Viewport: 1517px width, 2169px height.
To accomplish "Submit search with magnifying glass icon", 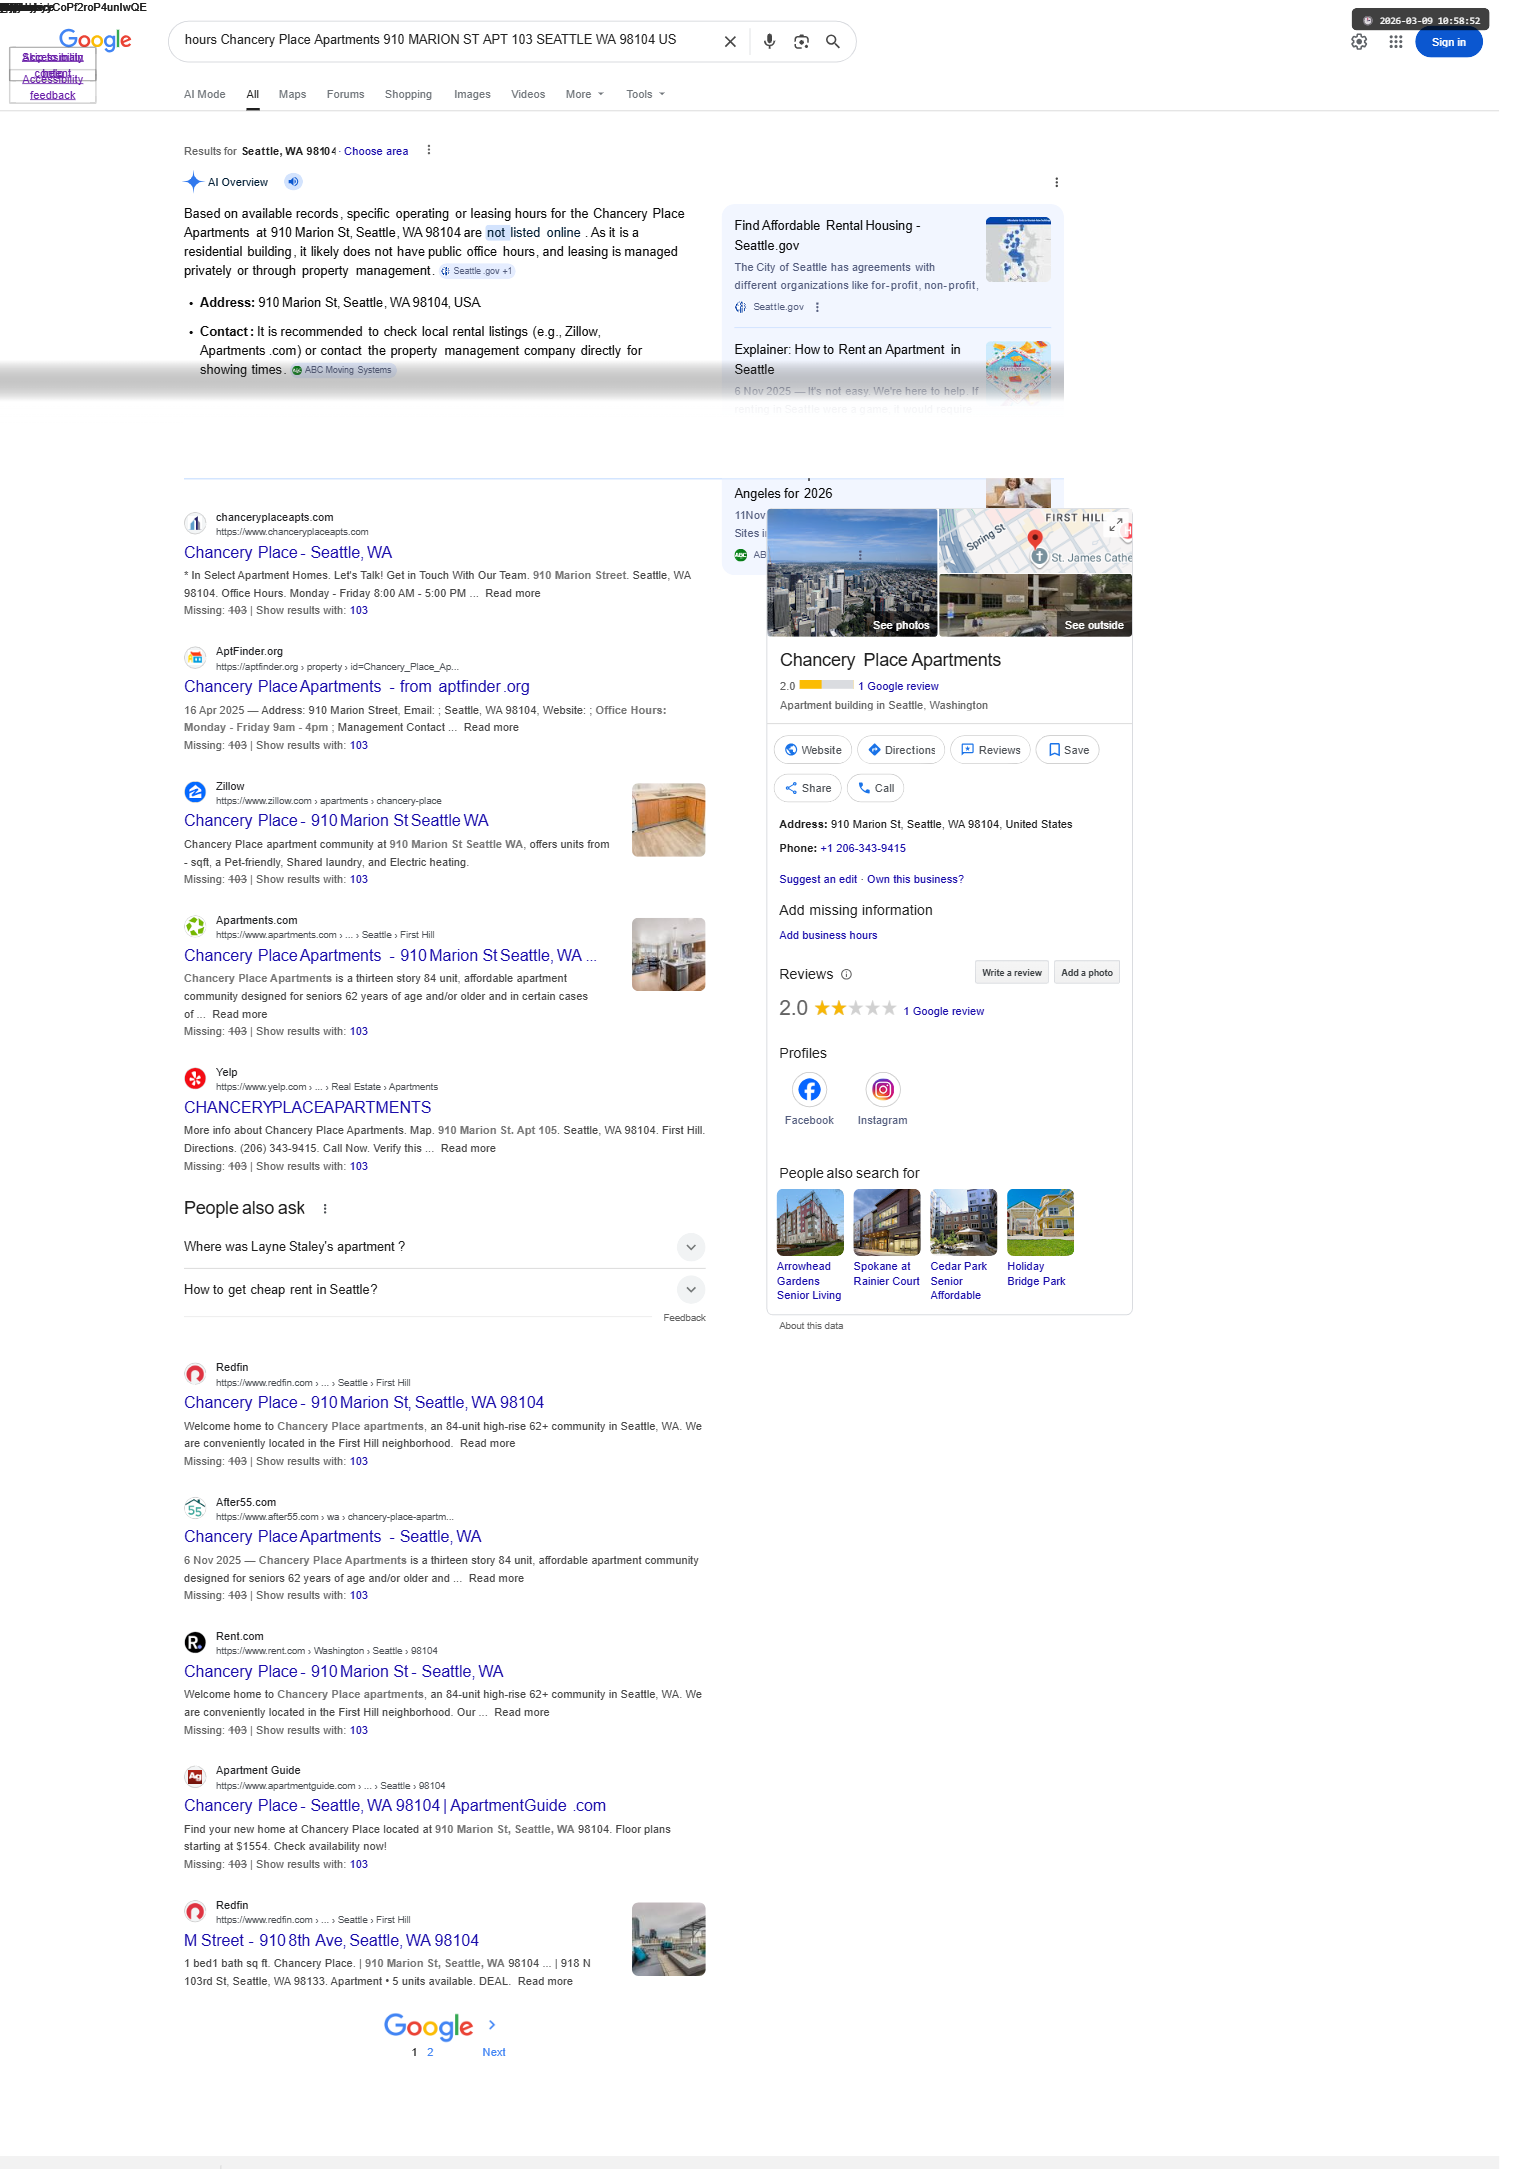I will pos(832,42).
